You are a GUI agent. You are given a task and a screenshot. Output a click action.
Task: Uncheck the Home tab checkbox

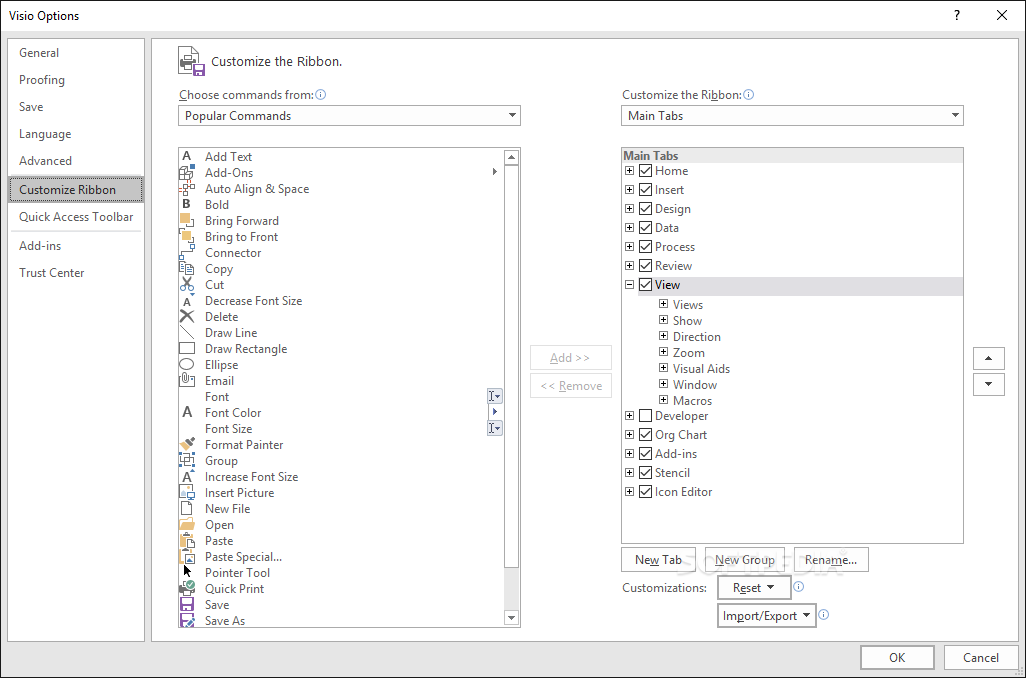tap(645, 171)
